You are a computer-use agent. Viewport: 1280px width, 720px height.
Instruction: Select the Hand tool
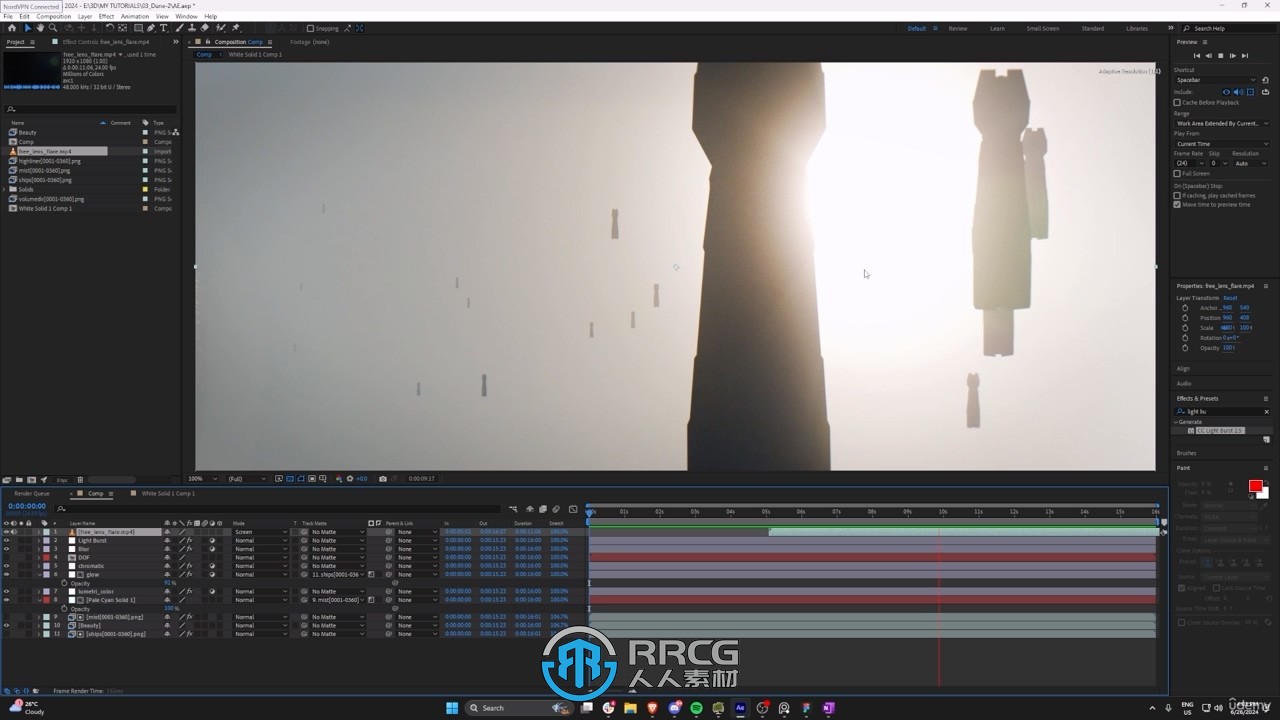(40, 28)
